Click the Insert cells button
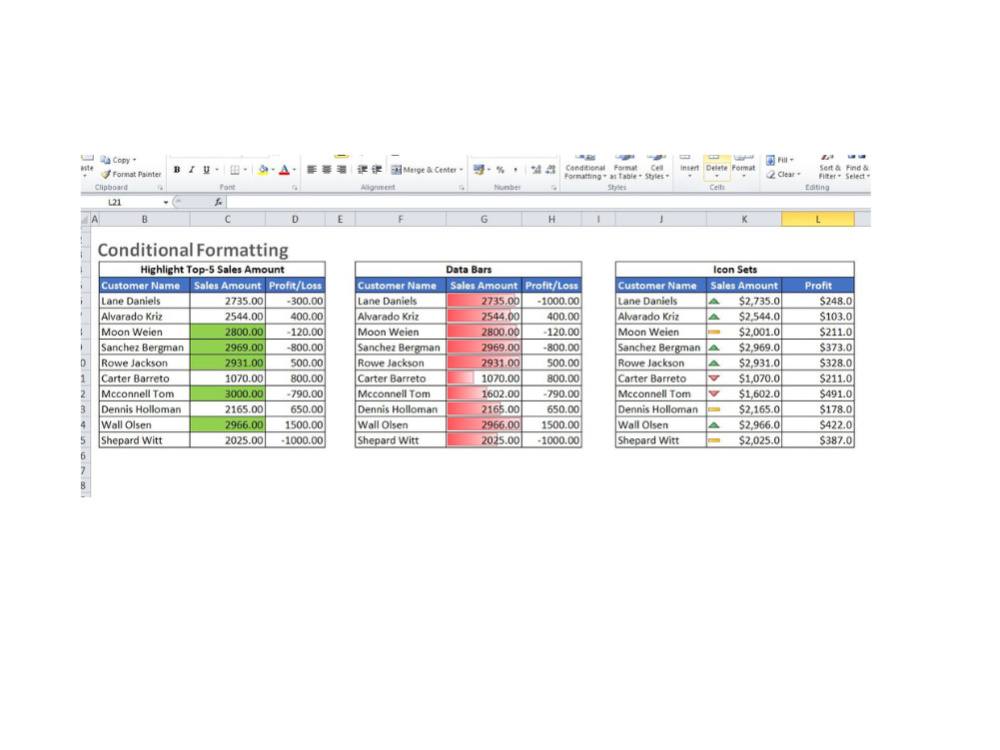This screenshot has width=1000, height=750. 689,166
